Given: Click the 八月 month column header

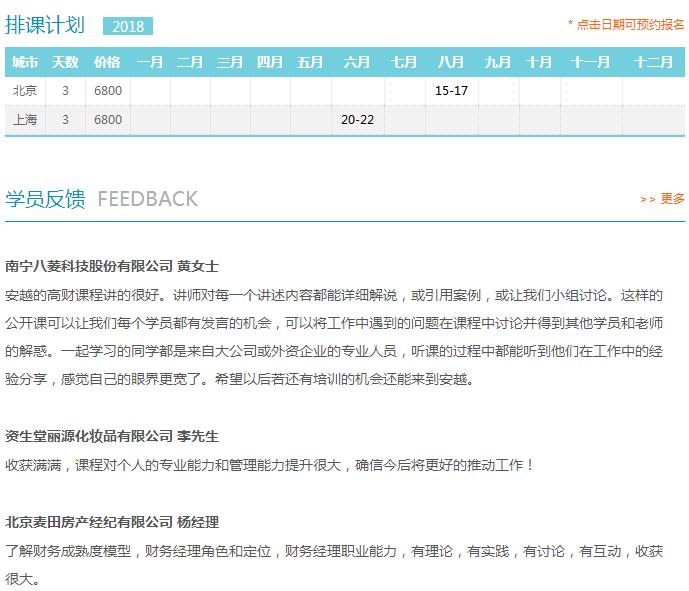Looking at the screenshot, I should pos(451,62).
